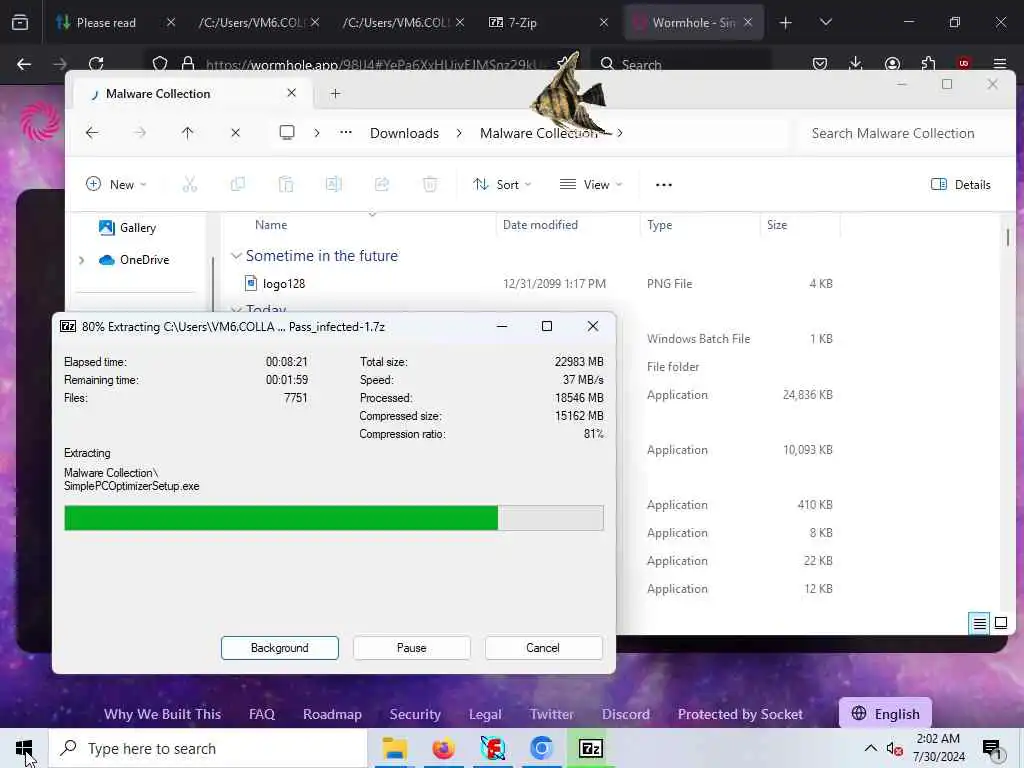Cancel the 7-Zip extraction

pos(543,648)
